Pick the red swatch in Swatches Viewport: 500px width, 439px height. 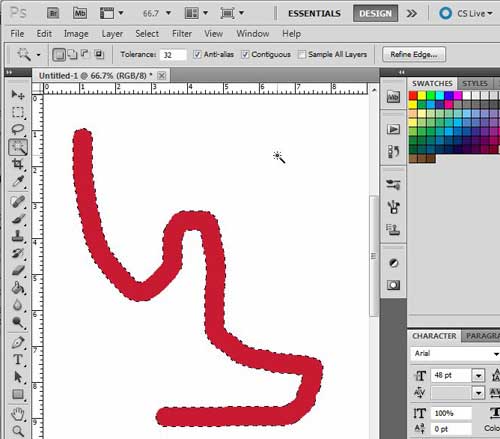[413, 96]
